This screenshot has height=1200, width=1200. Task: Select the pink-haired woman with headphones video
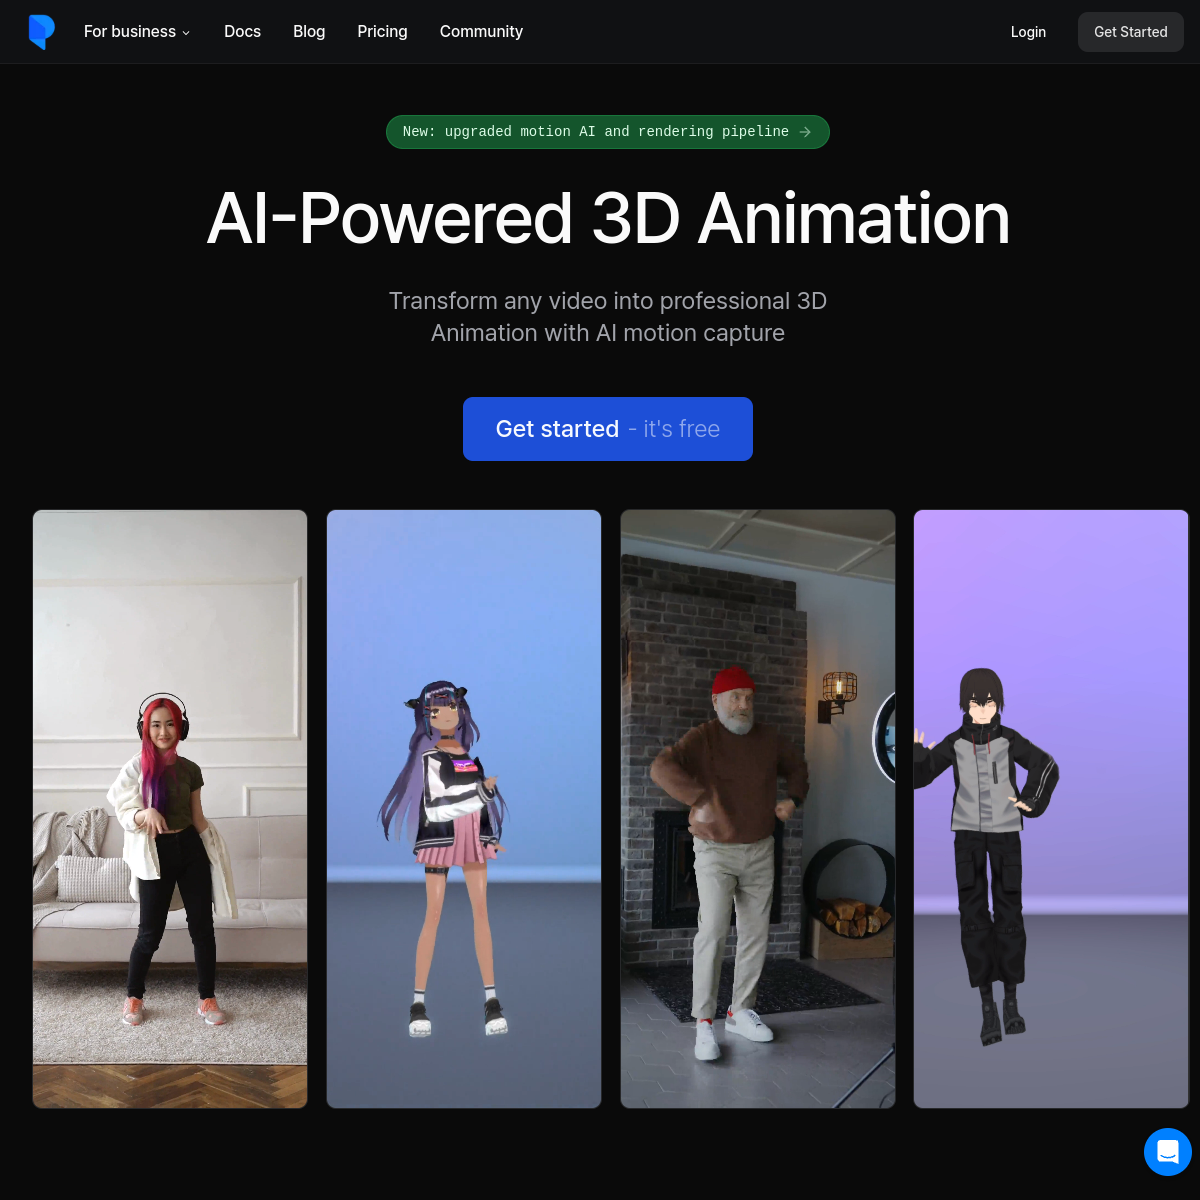coord(170,809)
